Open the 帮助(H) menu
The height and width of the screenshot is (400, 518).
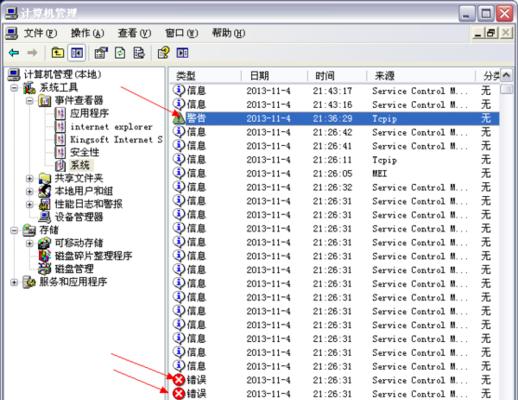pyautogui.click(x=229, y=33)
